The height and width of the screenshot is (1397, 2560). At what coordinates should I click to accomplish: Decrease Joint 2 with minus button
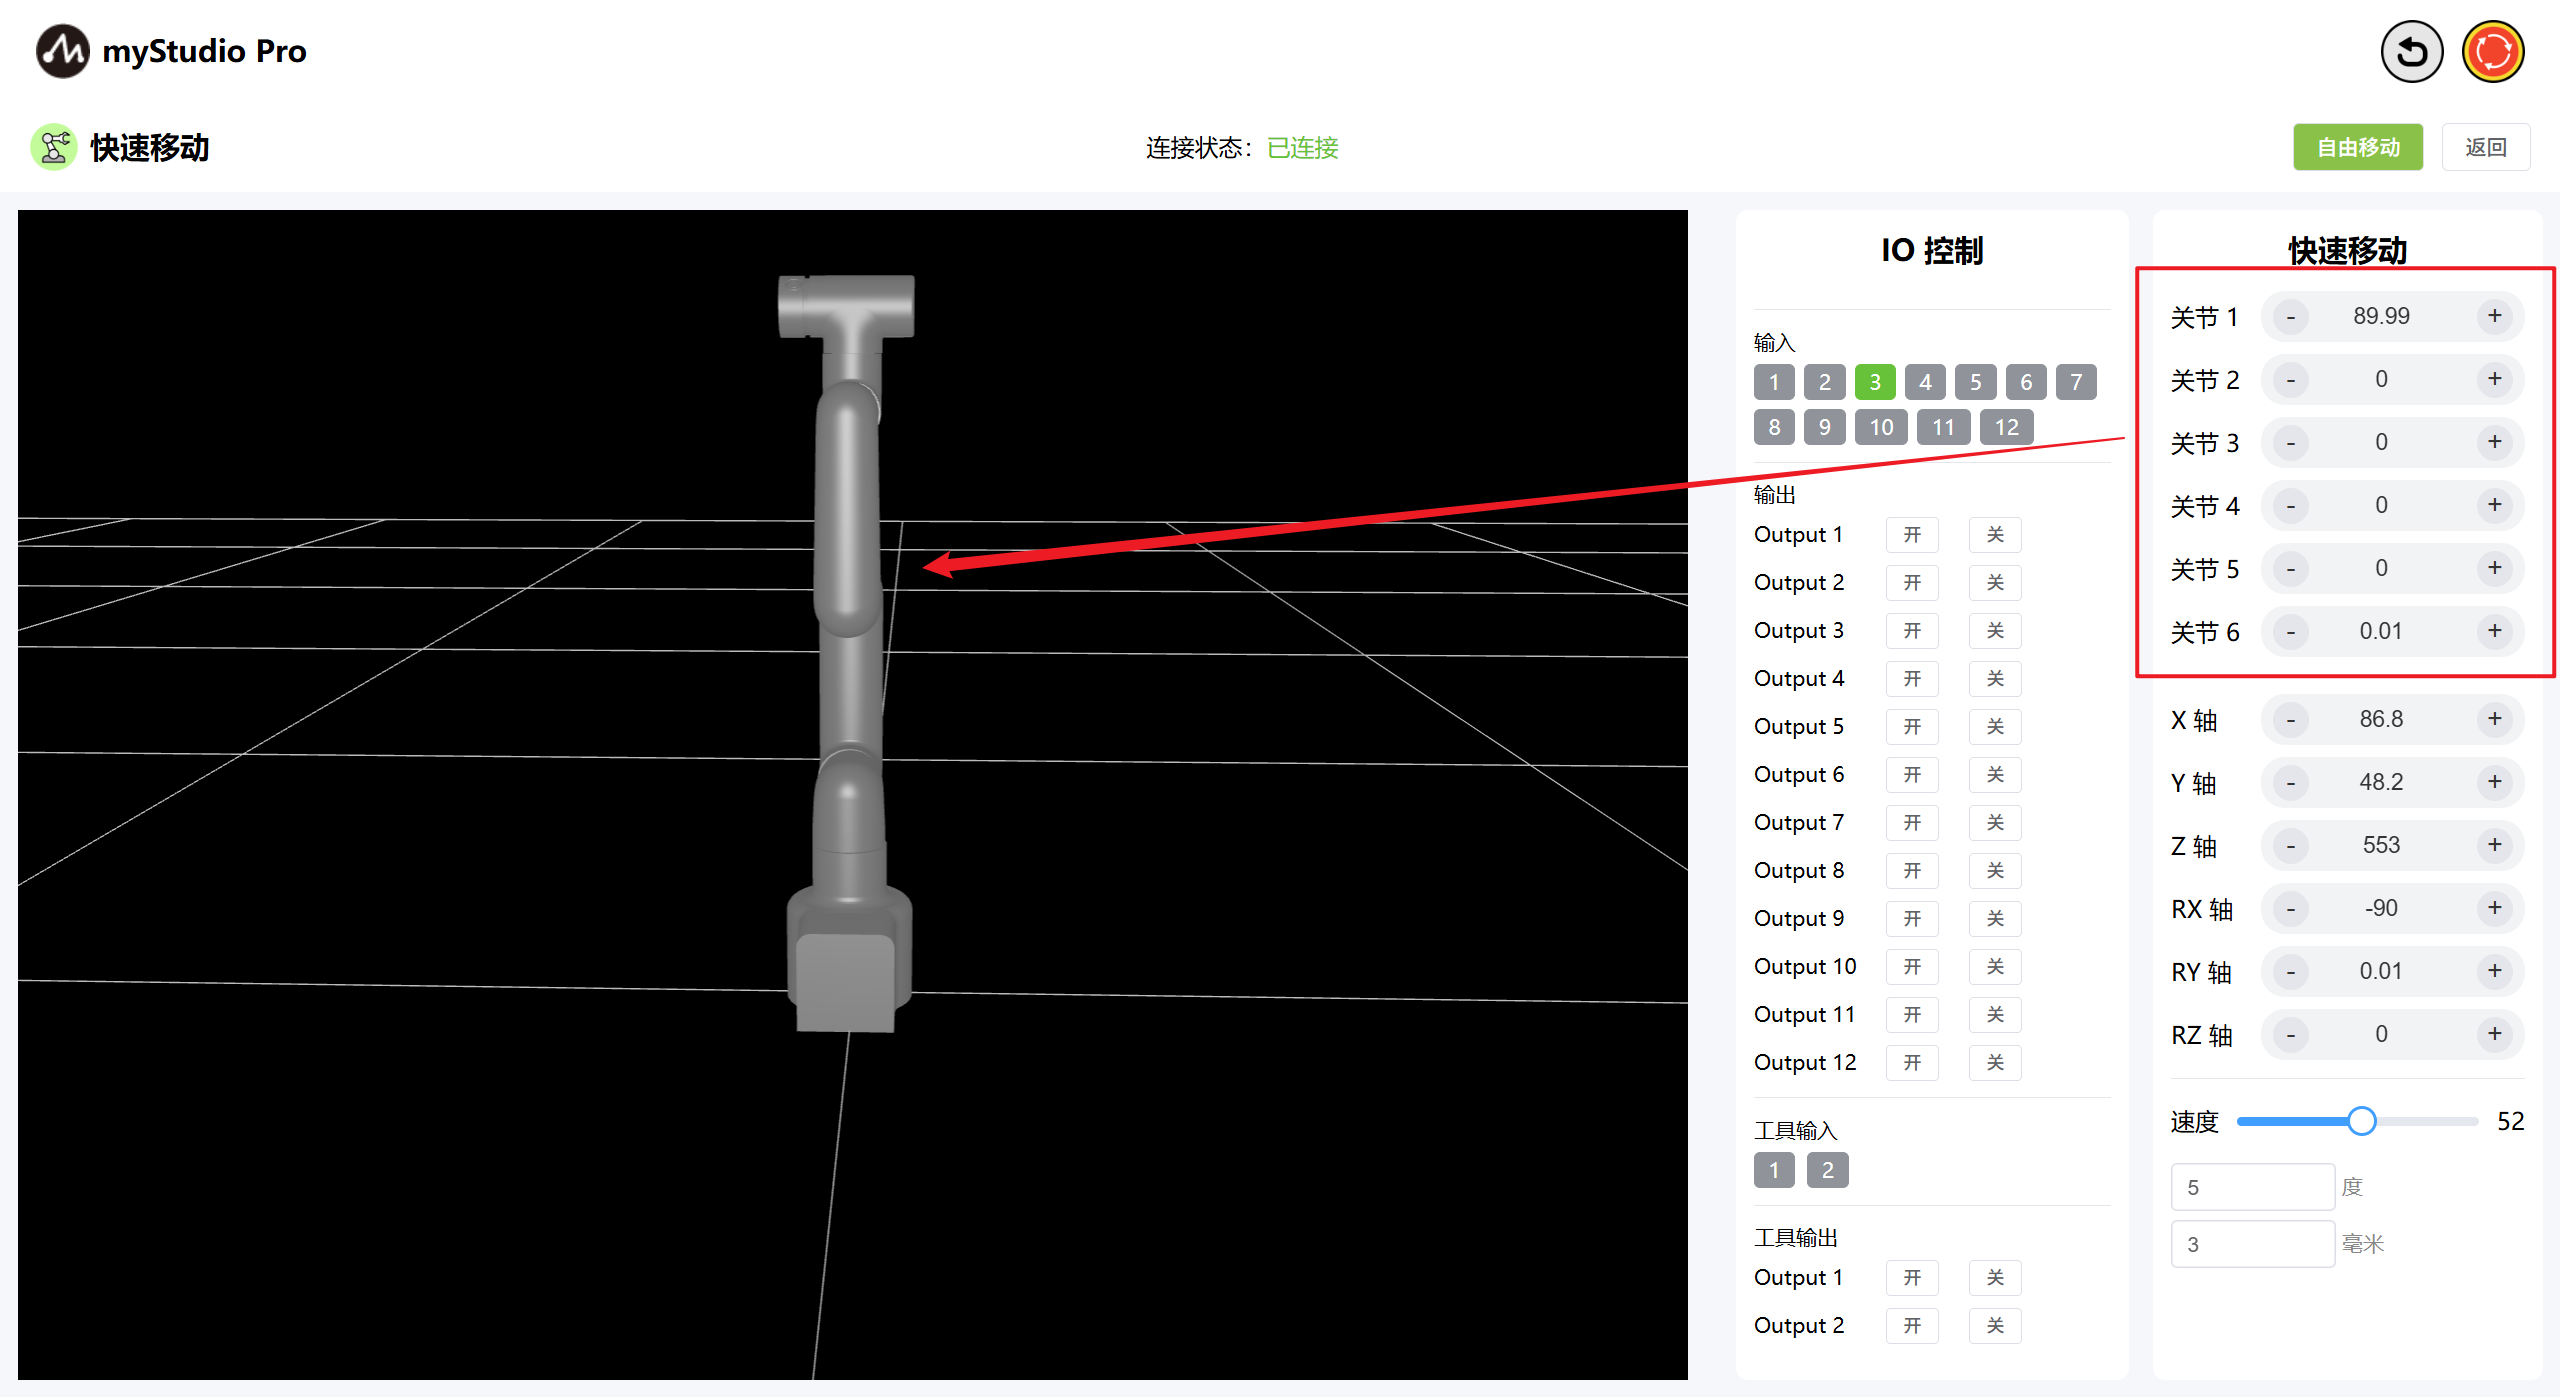[2290, 380]
